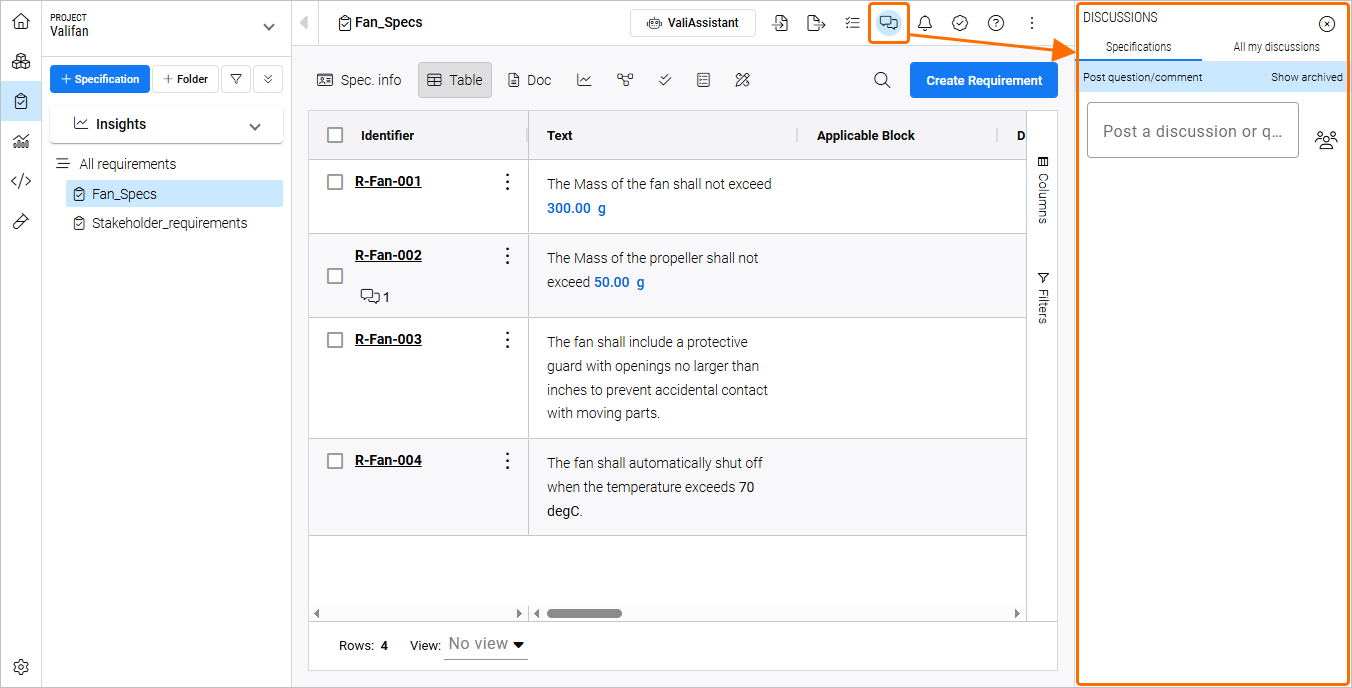Click the horizontal scrollbar thumb under Text column

584,613
